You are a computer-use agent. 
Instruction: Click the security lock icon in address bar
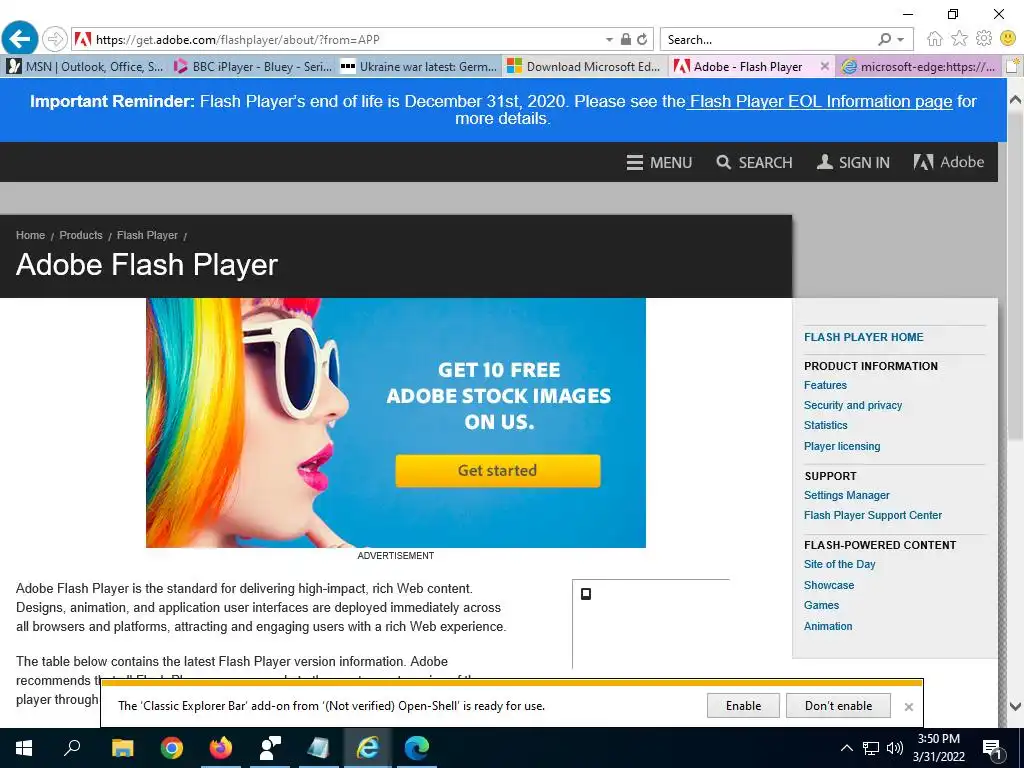click(626, 39)
